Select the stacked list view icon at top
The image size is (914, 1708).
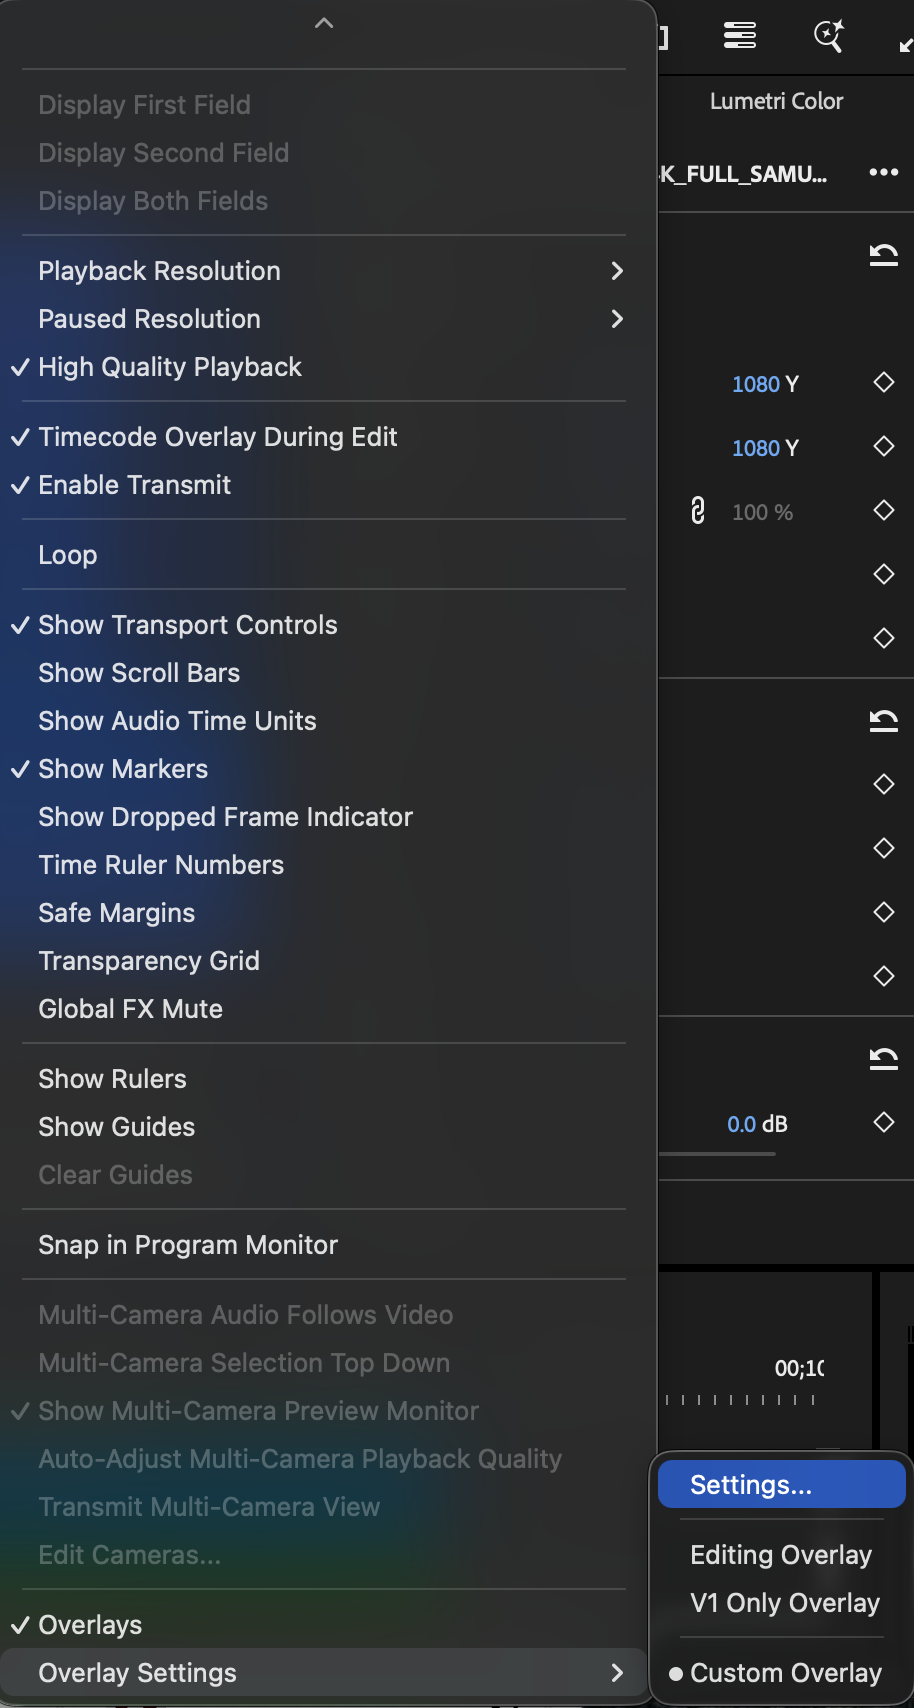739,36
